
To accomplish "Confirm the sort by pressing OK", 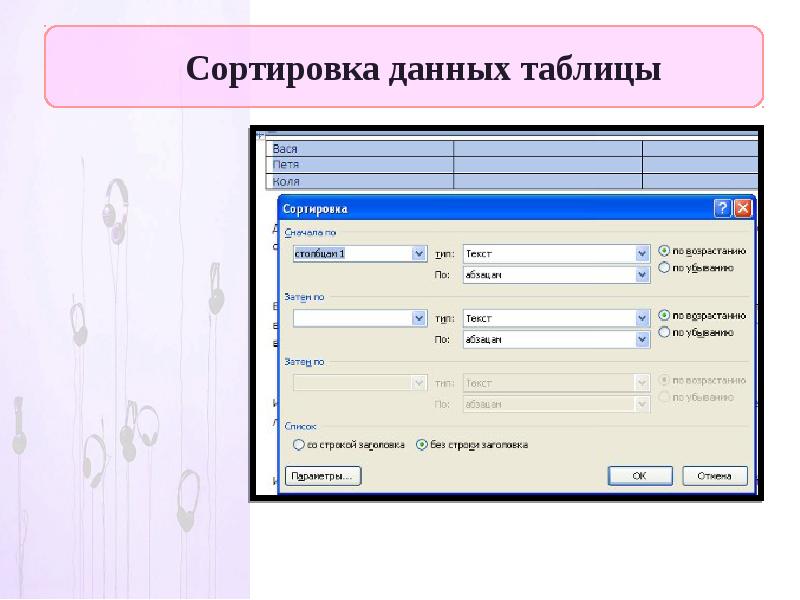I will [638, 476].
